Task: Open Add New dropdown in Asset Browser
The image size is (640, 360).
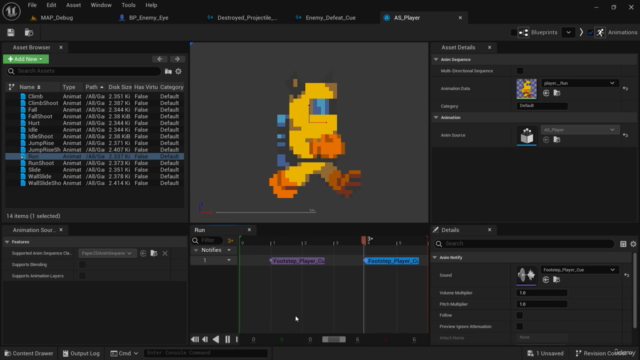Action: 26,59
